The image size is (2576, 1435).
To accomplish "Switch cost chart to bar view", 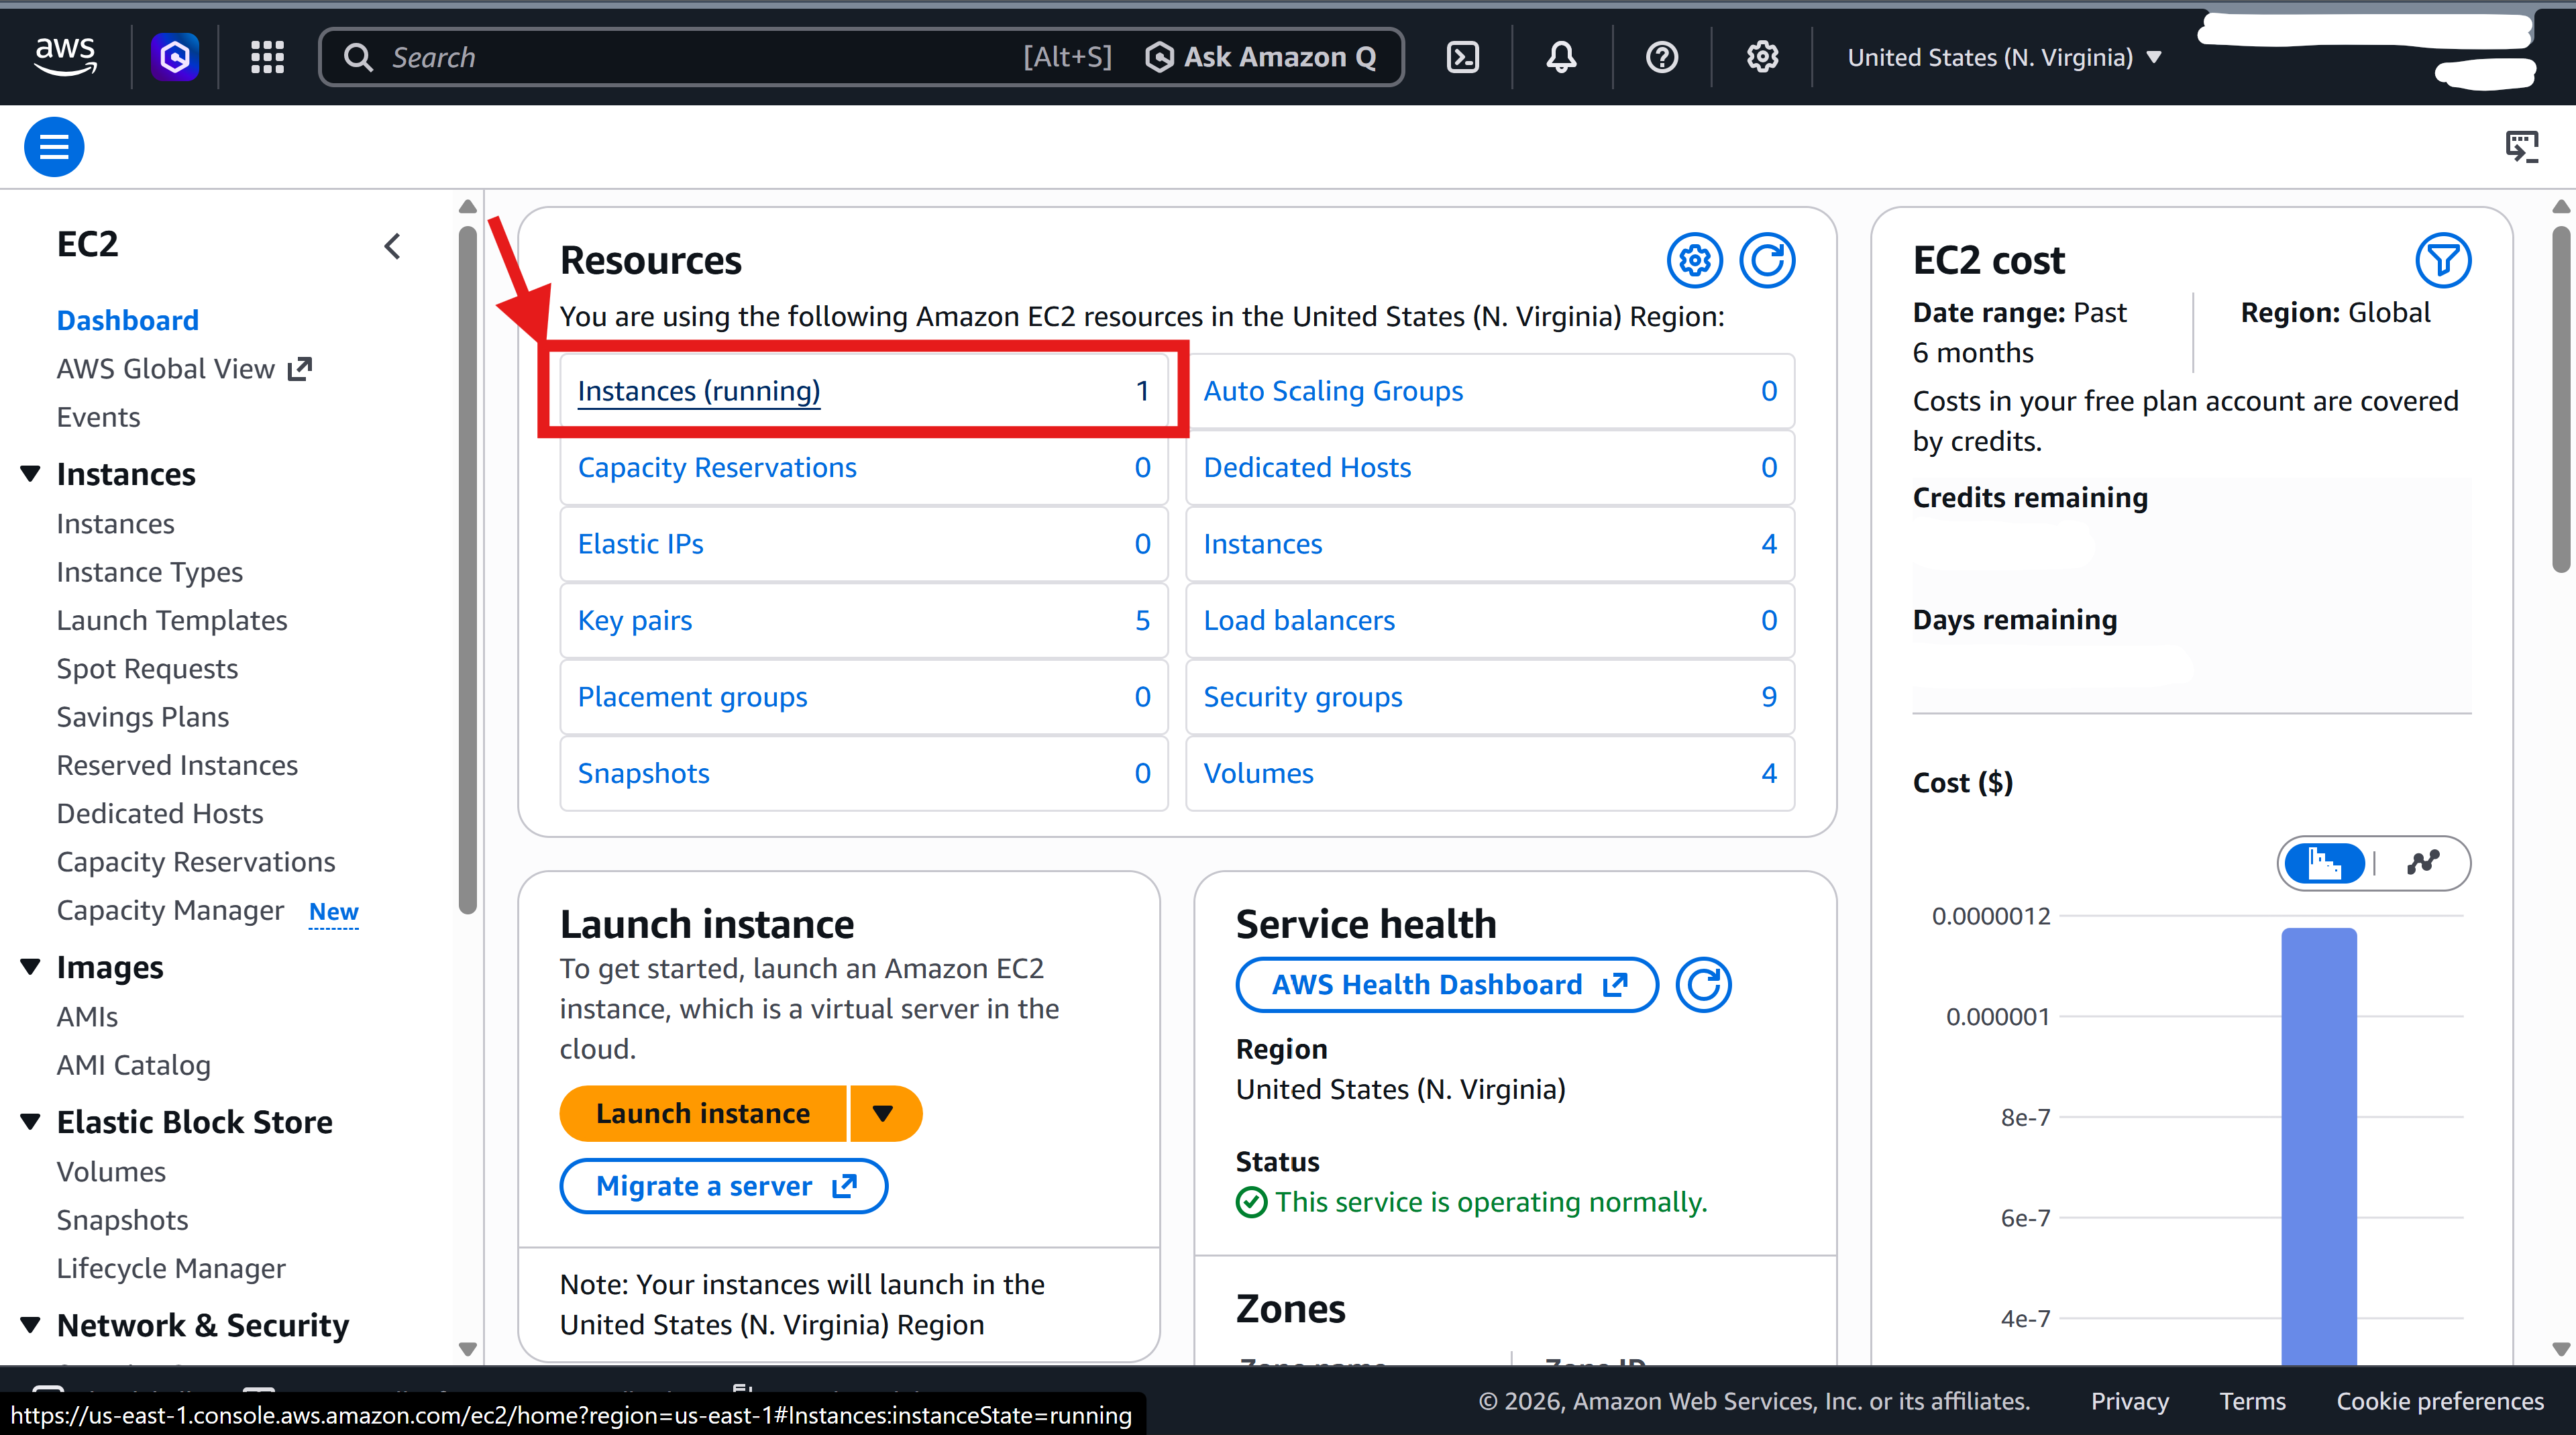I will (x=2325, y=863).
